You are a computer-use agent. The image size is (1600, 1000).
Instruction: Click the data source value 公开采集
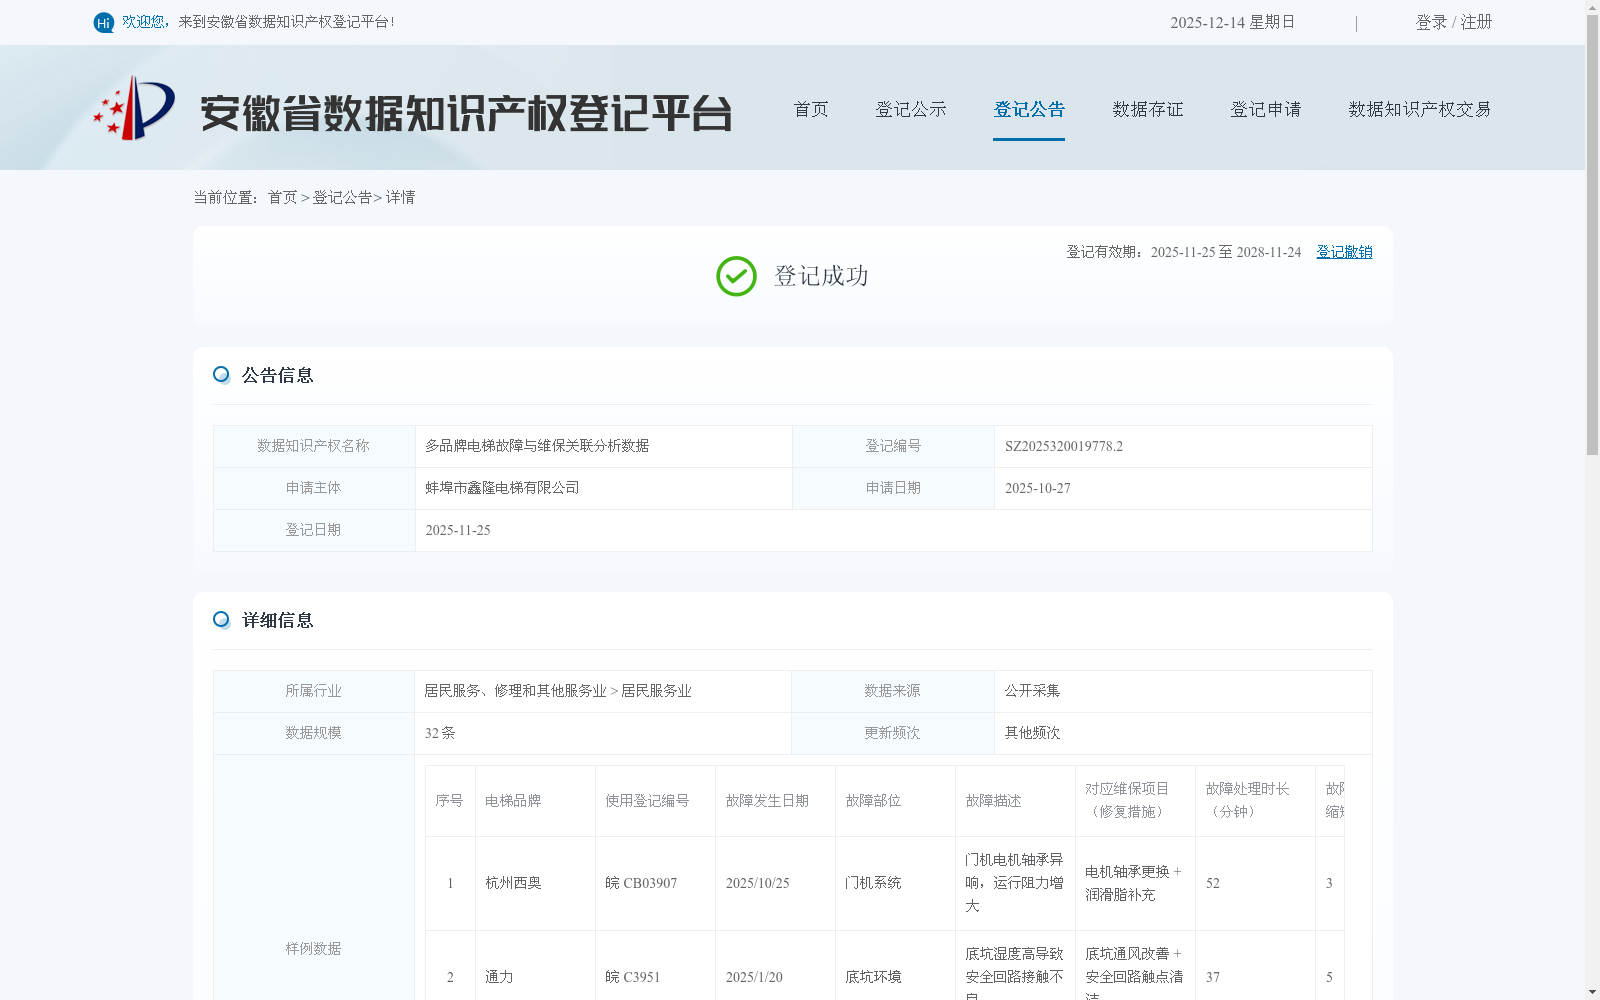point(1032,691)
